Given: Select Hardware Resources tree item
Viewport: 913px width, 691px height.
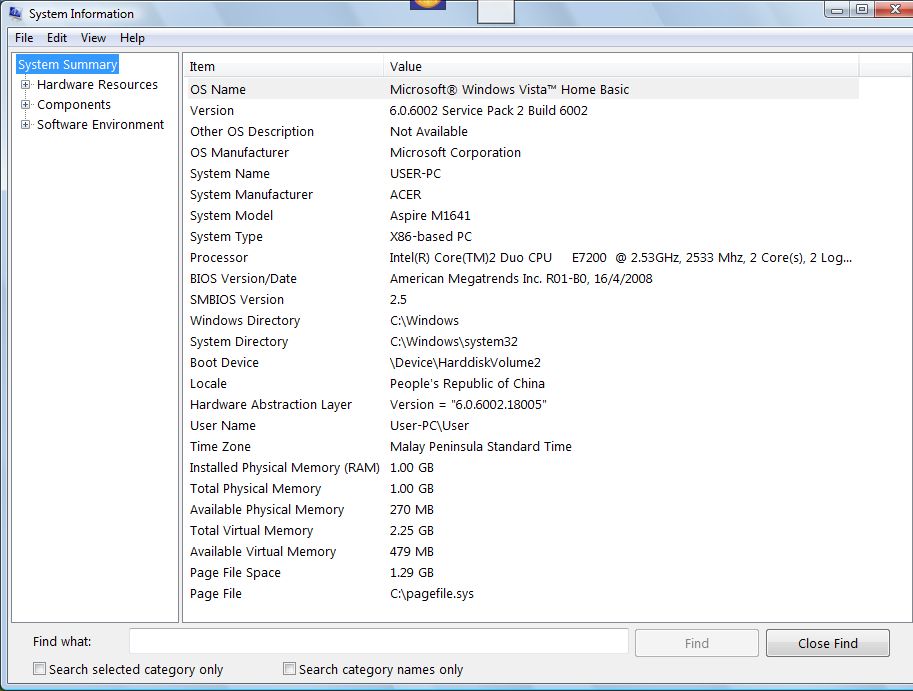Looking at the screenshot, I should coord(97,84).
